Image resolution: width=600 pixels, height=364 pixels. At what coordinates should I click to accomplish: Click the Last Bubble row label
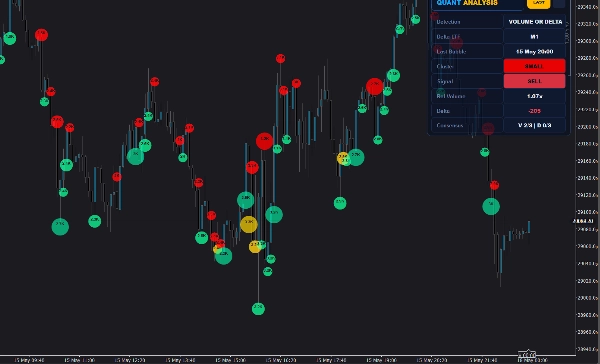[x=451, y=51]
